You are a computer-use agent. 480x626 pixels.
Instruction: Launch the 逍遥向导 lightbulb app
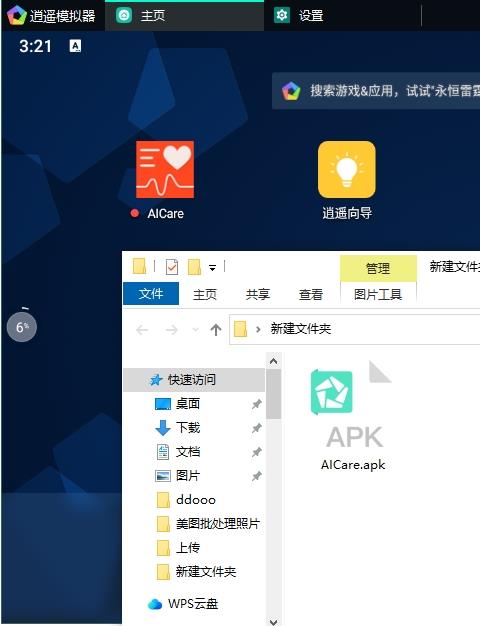point(347,169)
